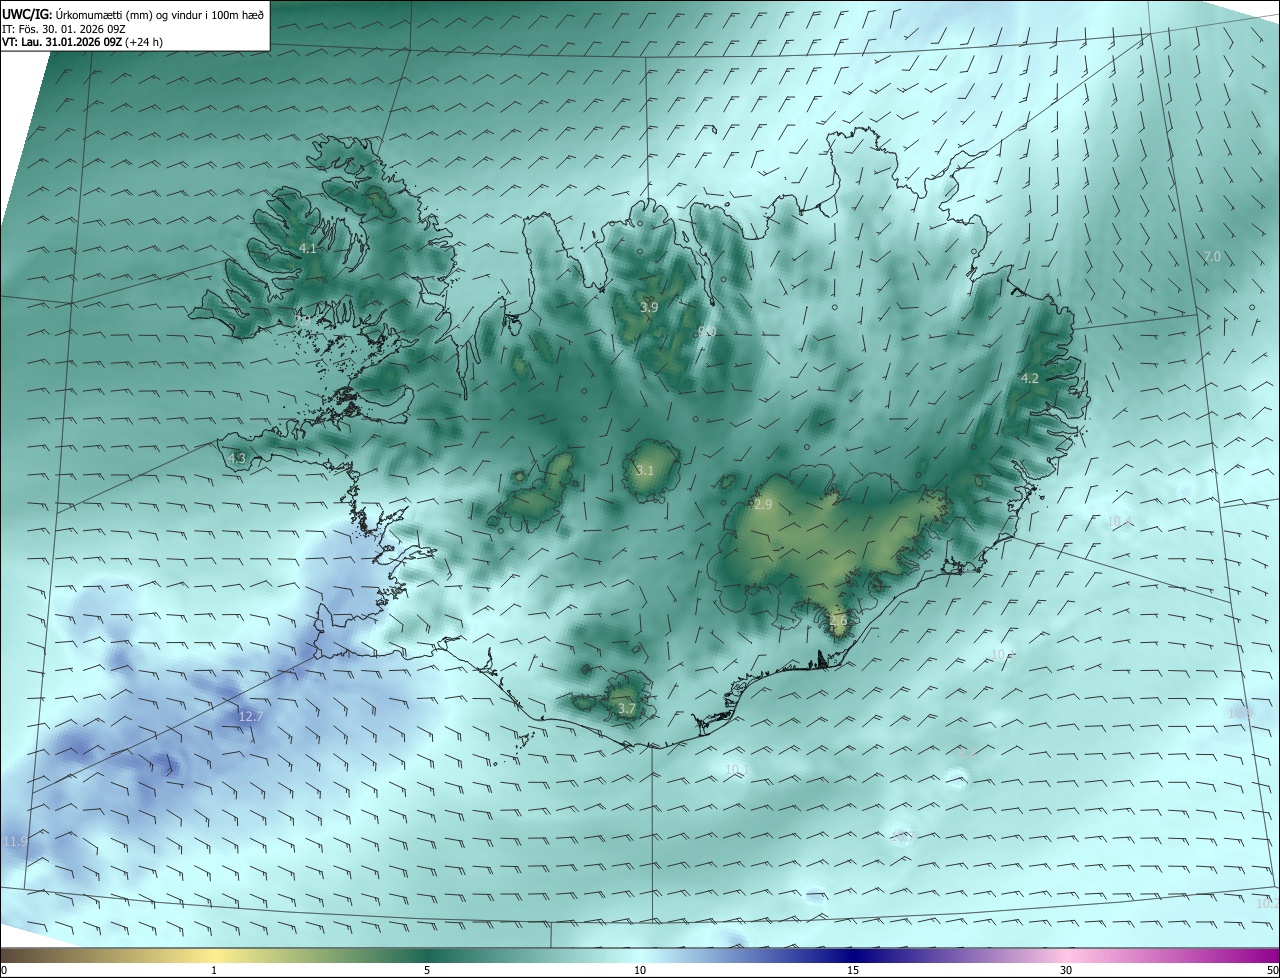This screenshot has width=1280, height=978.
Task: Click the 3.1 value on the central glacier
Action: tap(645, 471)
